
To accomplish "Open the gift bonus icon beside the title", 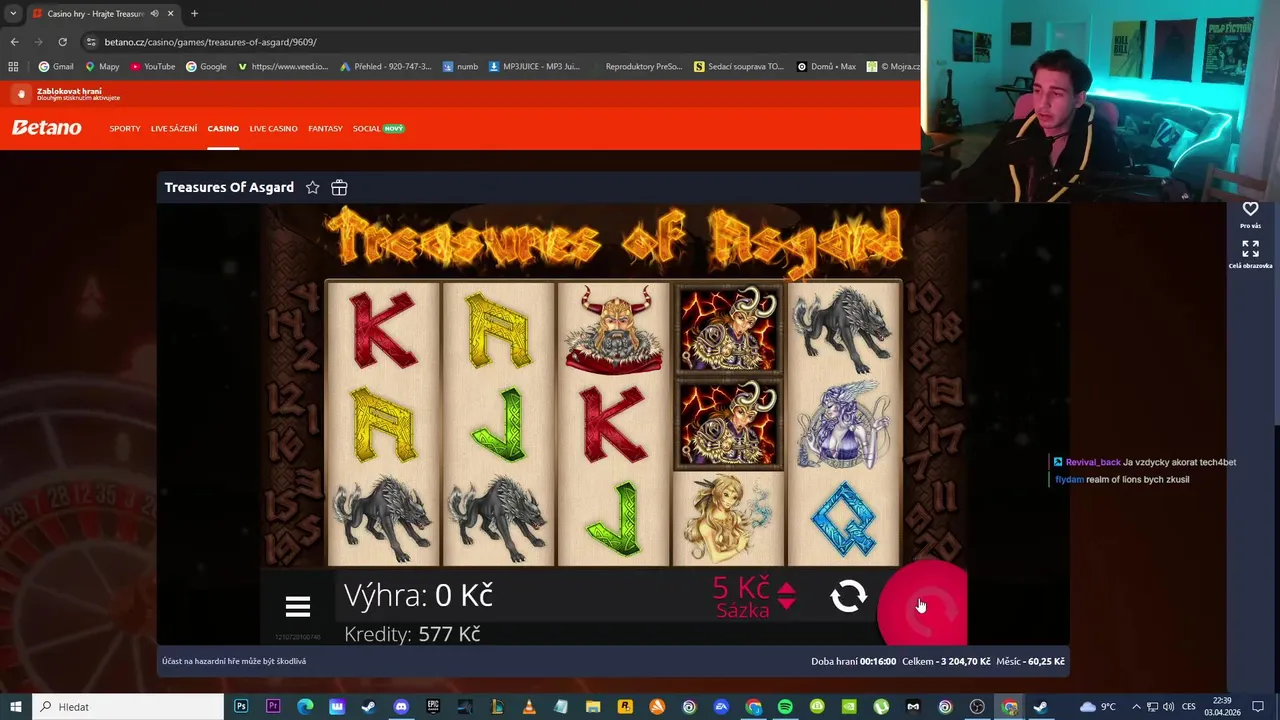I will point(339,187).
